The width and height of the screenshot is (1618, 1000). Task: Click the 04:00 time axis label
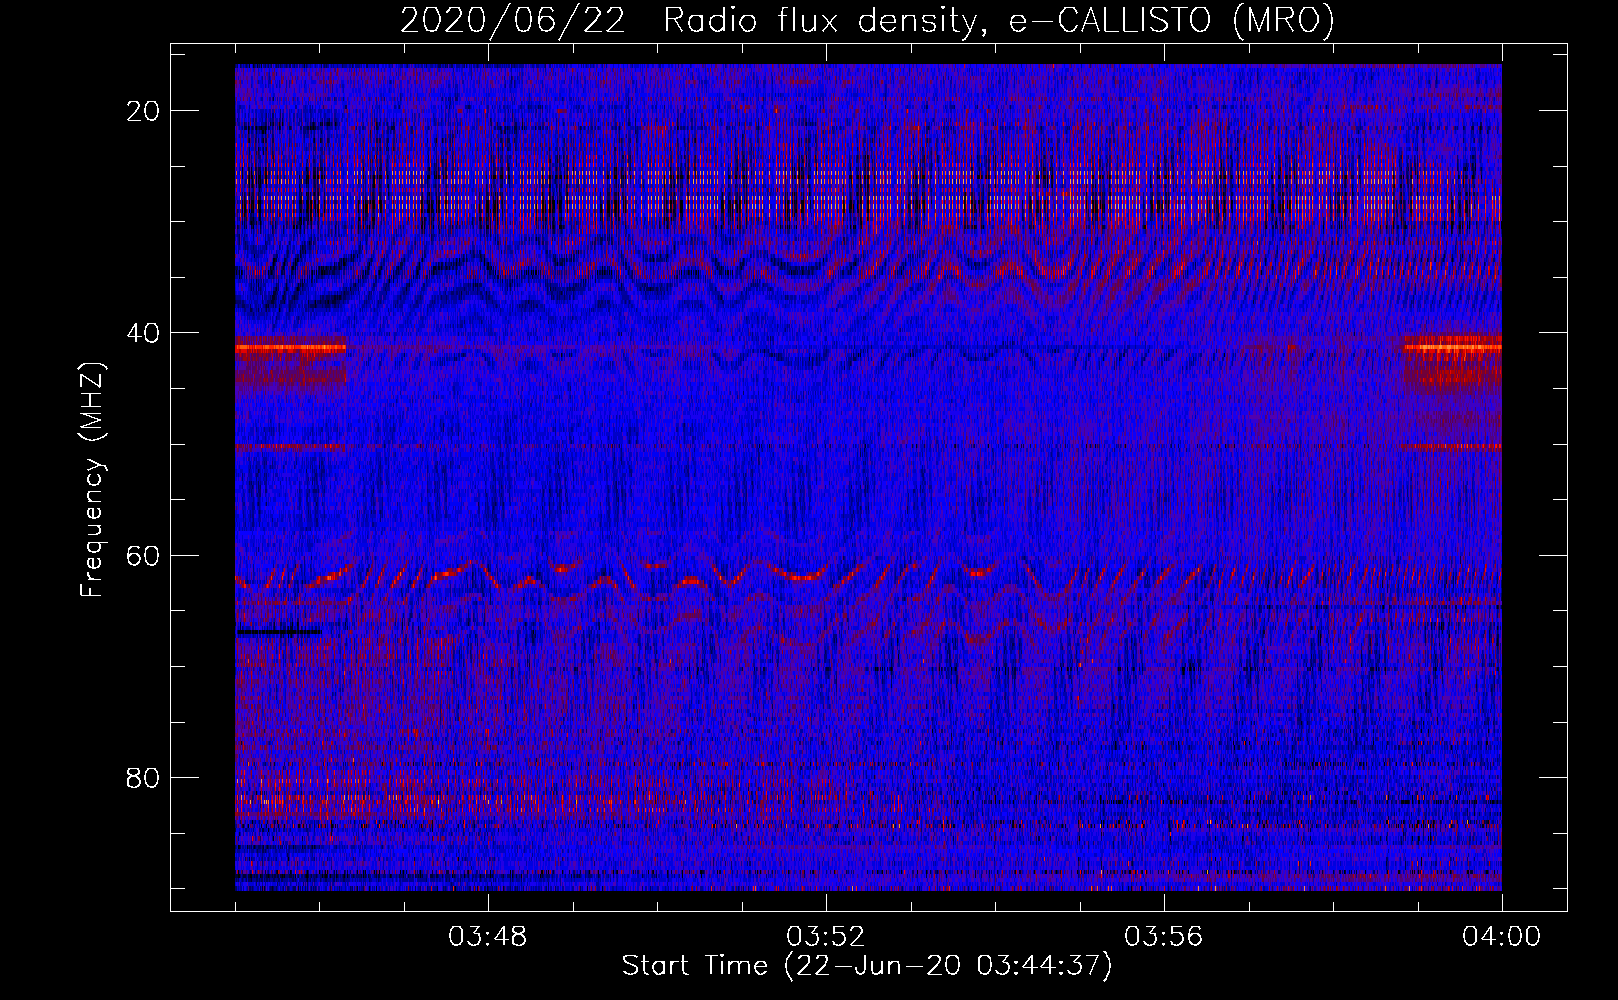(1502, 937)
